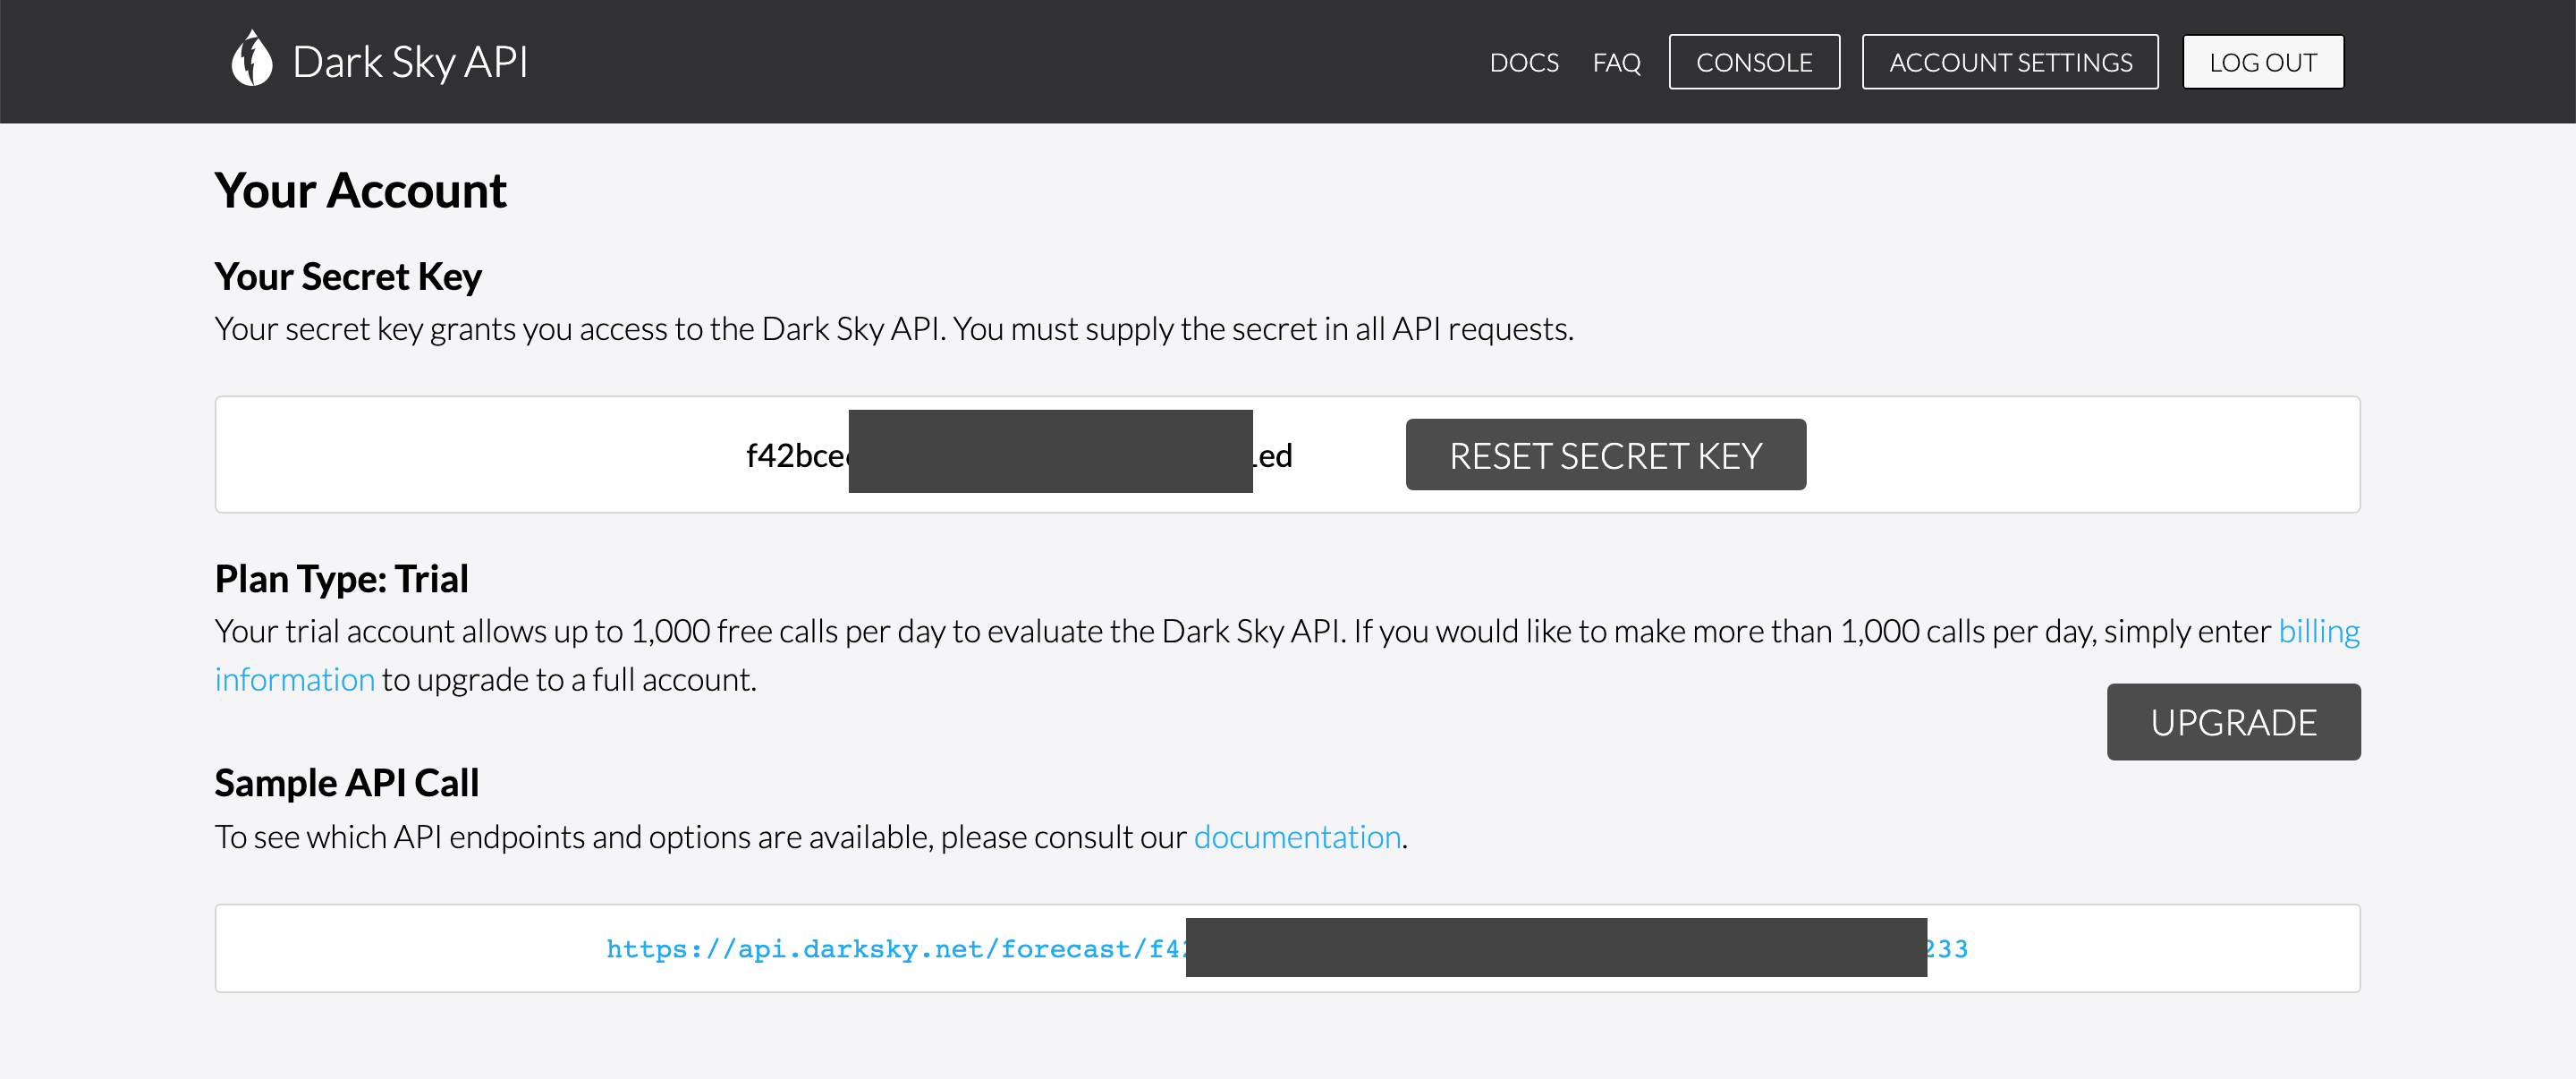This screenshot has height=1079, width=2576.
Task: Click the 'Sample API Call' heading
Action: [346, 782]
